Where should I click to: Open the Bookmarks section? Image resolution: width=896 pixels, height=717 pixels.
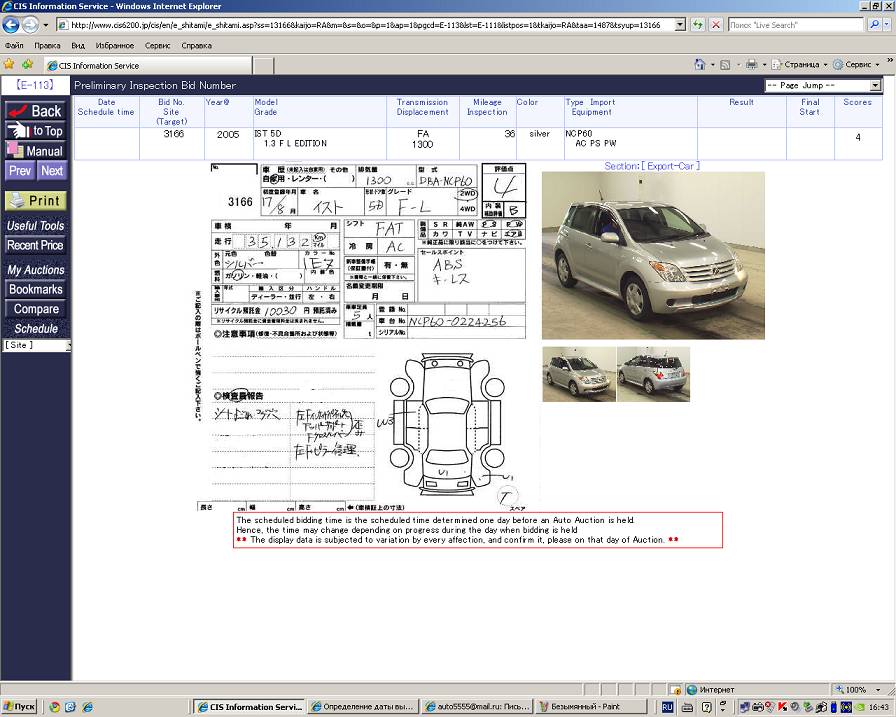[36, 290]
